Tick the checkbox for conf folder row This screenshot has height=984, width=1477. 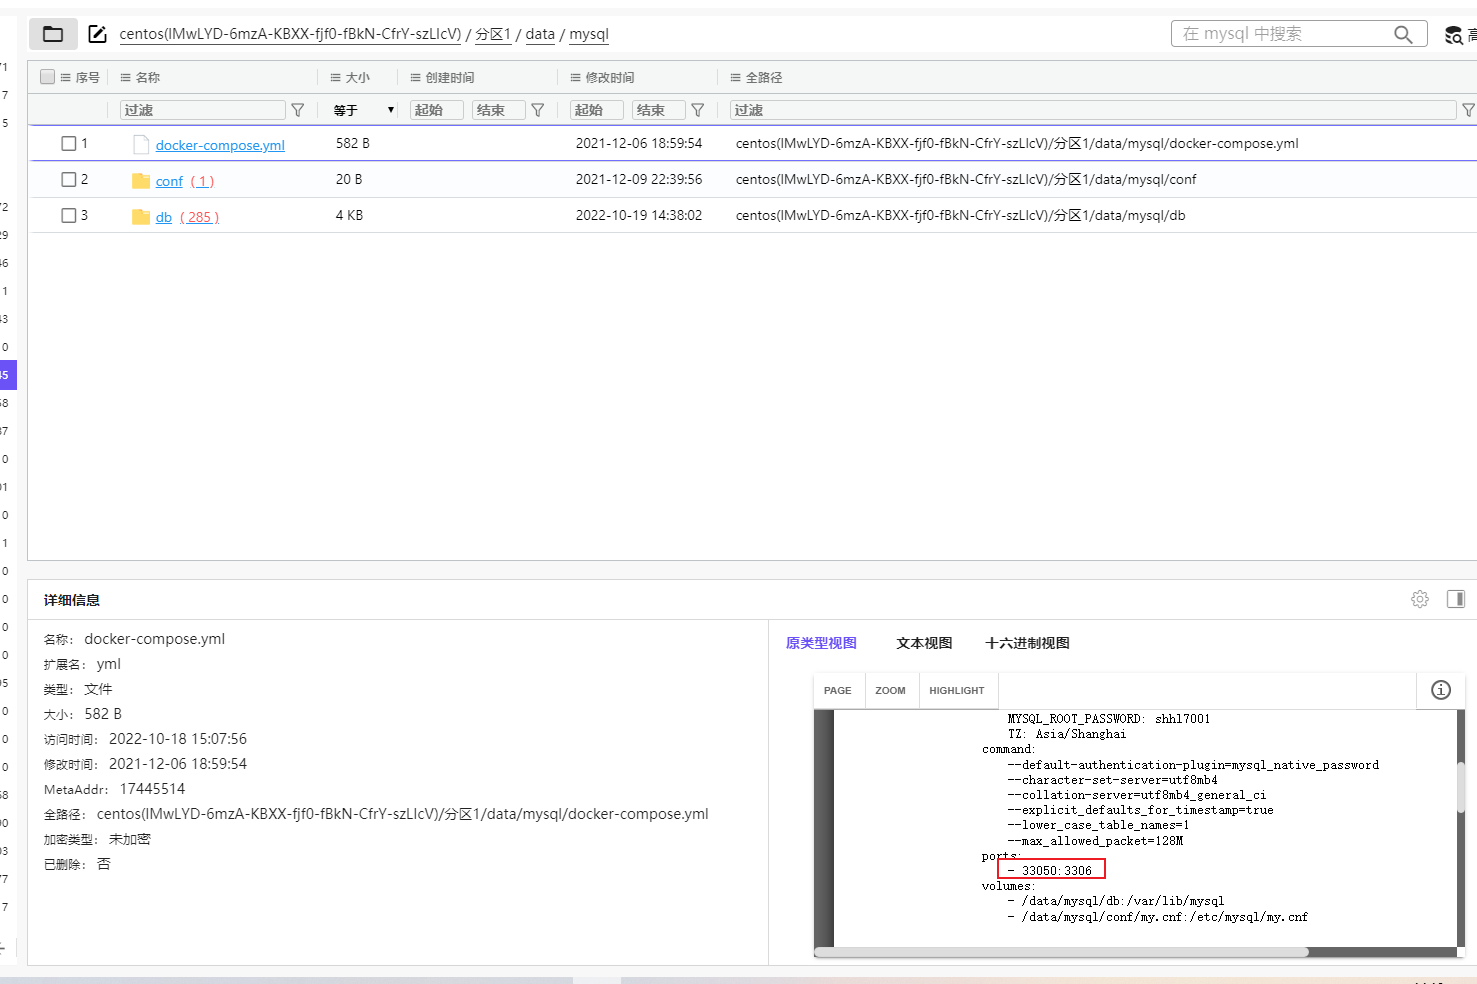pyautogui.click(x=69, y=180)
